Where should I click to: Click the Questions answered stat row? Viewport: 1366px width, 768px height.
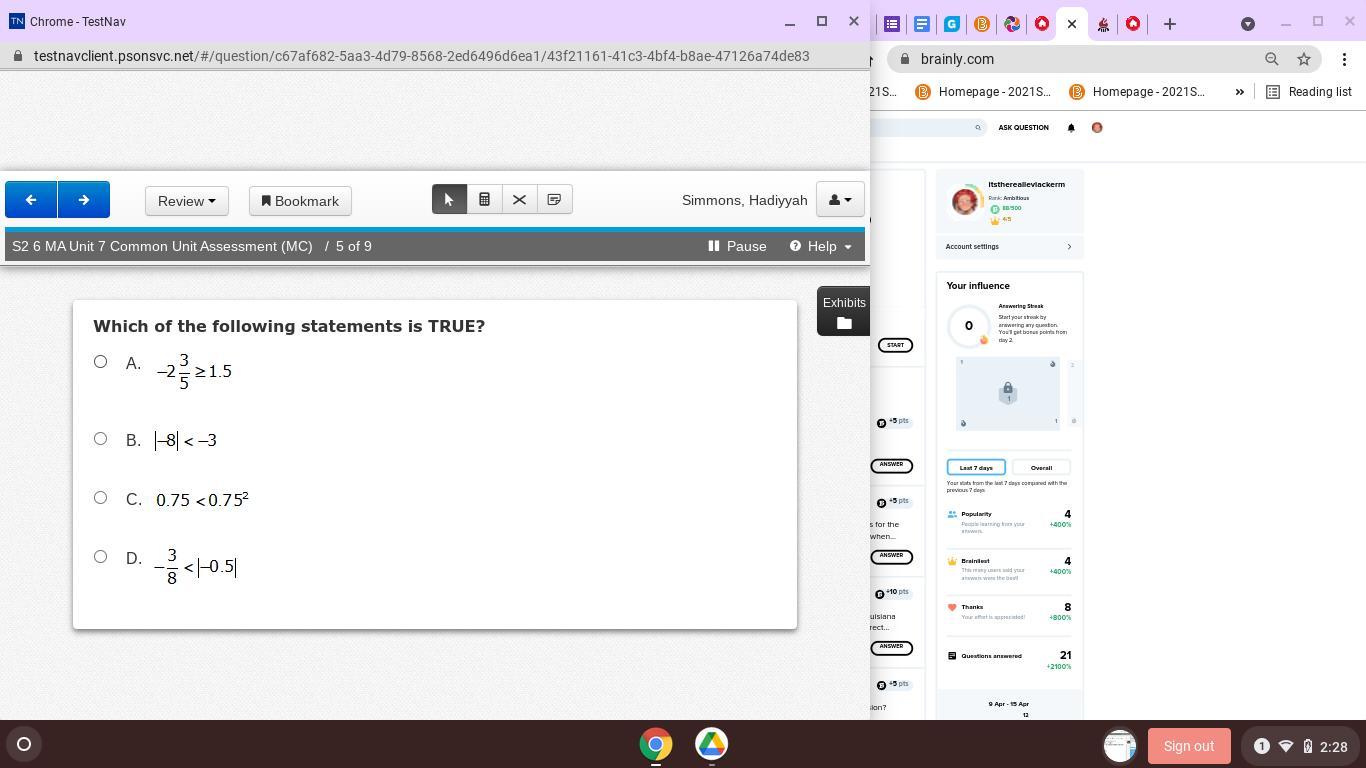1009,659
